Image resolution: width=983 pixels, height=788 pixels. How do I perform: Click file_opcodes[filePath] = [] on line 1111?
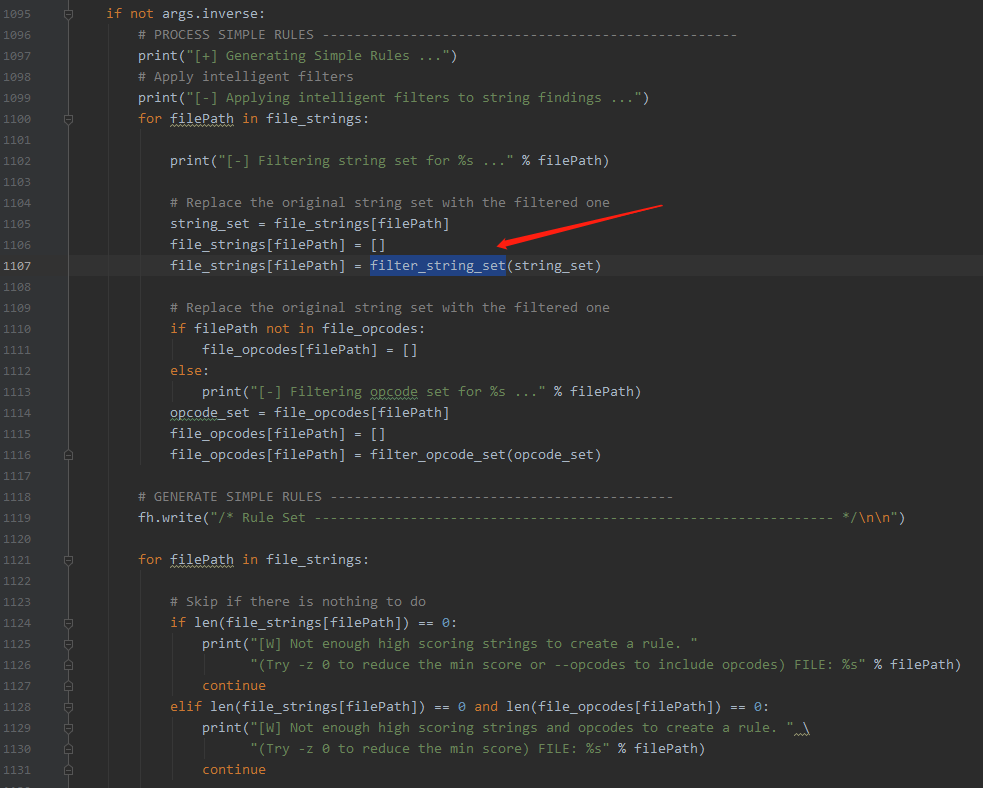point(310,349)
